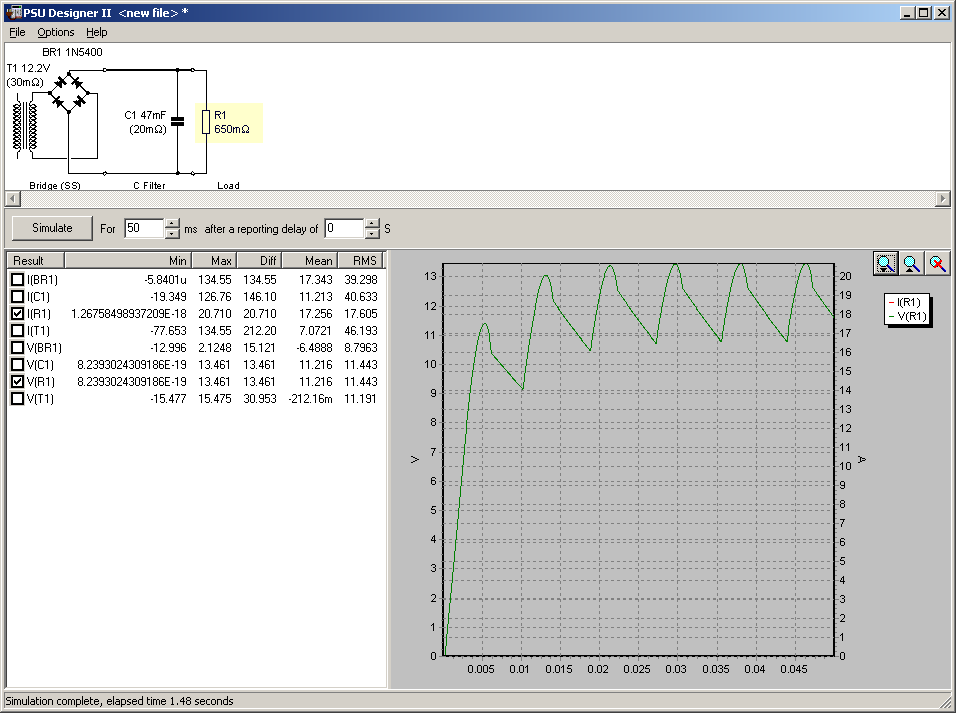Click the 'C Filter' section label
The height and width of the screenshot is (713, 956).
tap(149, 185)
